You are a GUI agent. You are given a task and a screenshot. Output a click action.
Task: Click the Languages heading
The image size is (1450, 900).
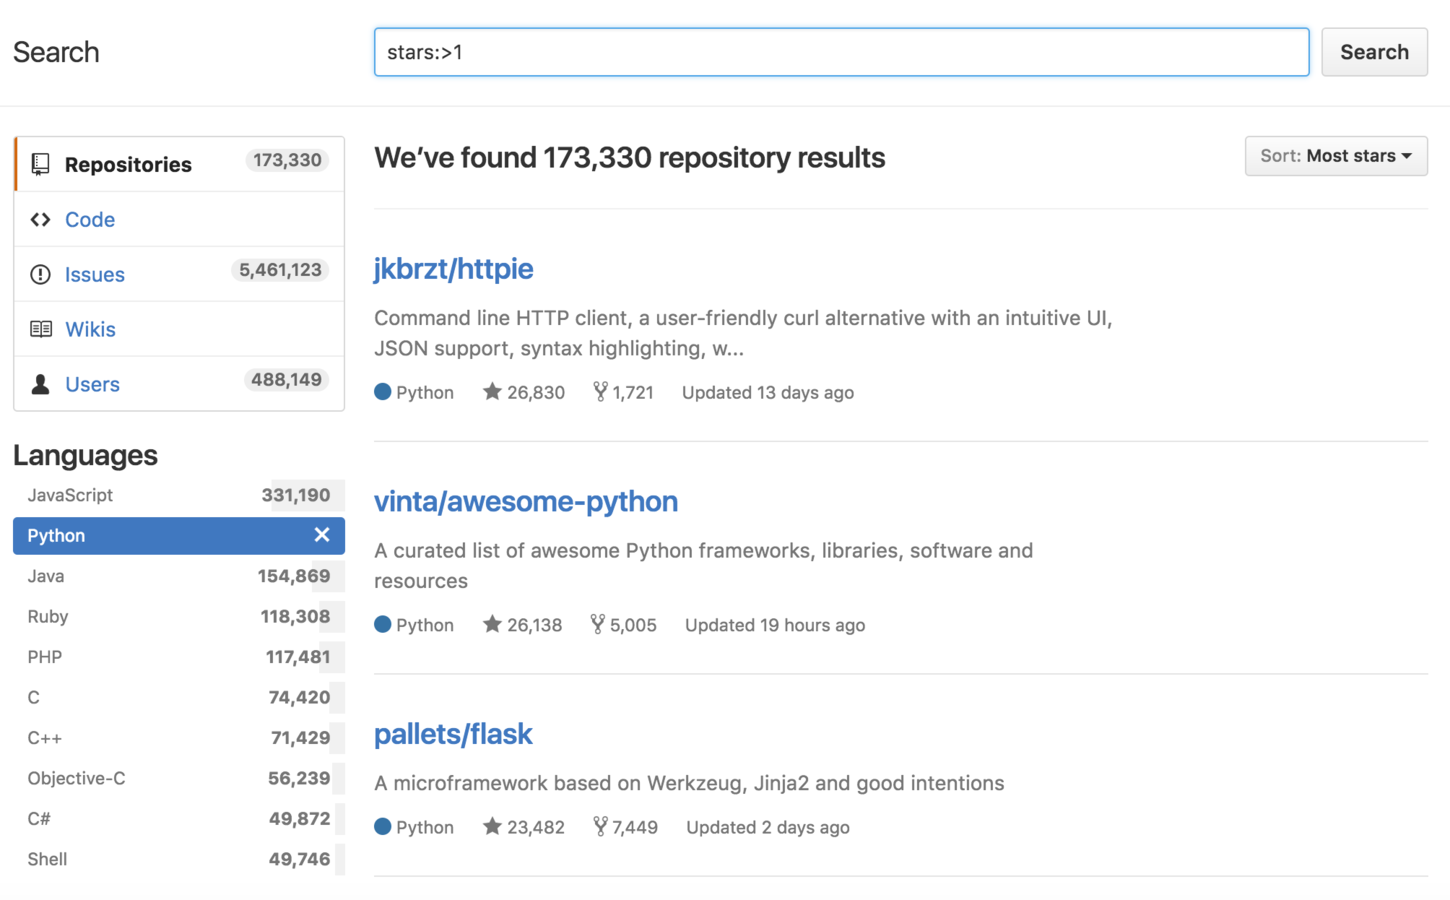(85, 455)
